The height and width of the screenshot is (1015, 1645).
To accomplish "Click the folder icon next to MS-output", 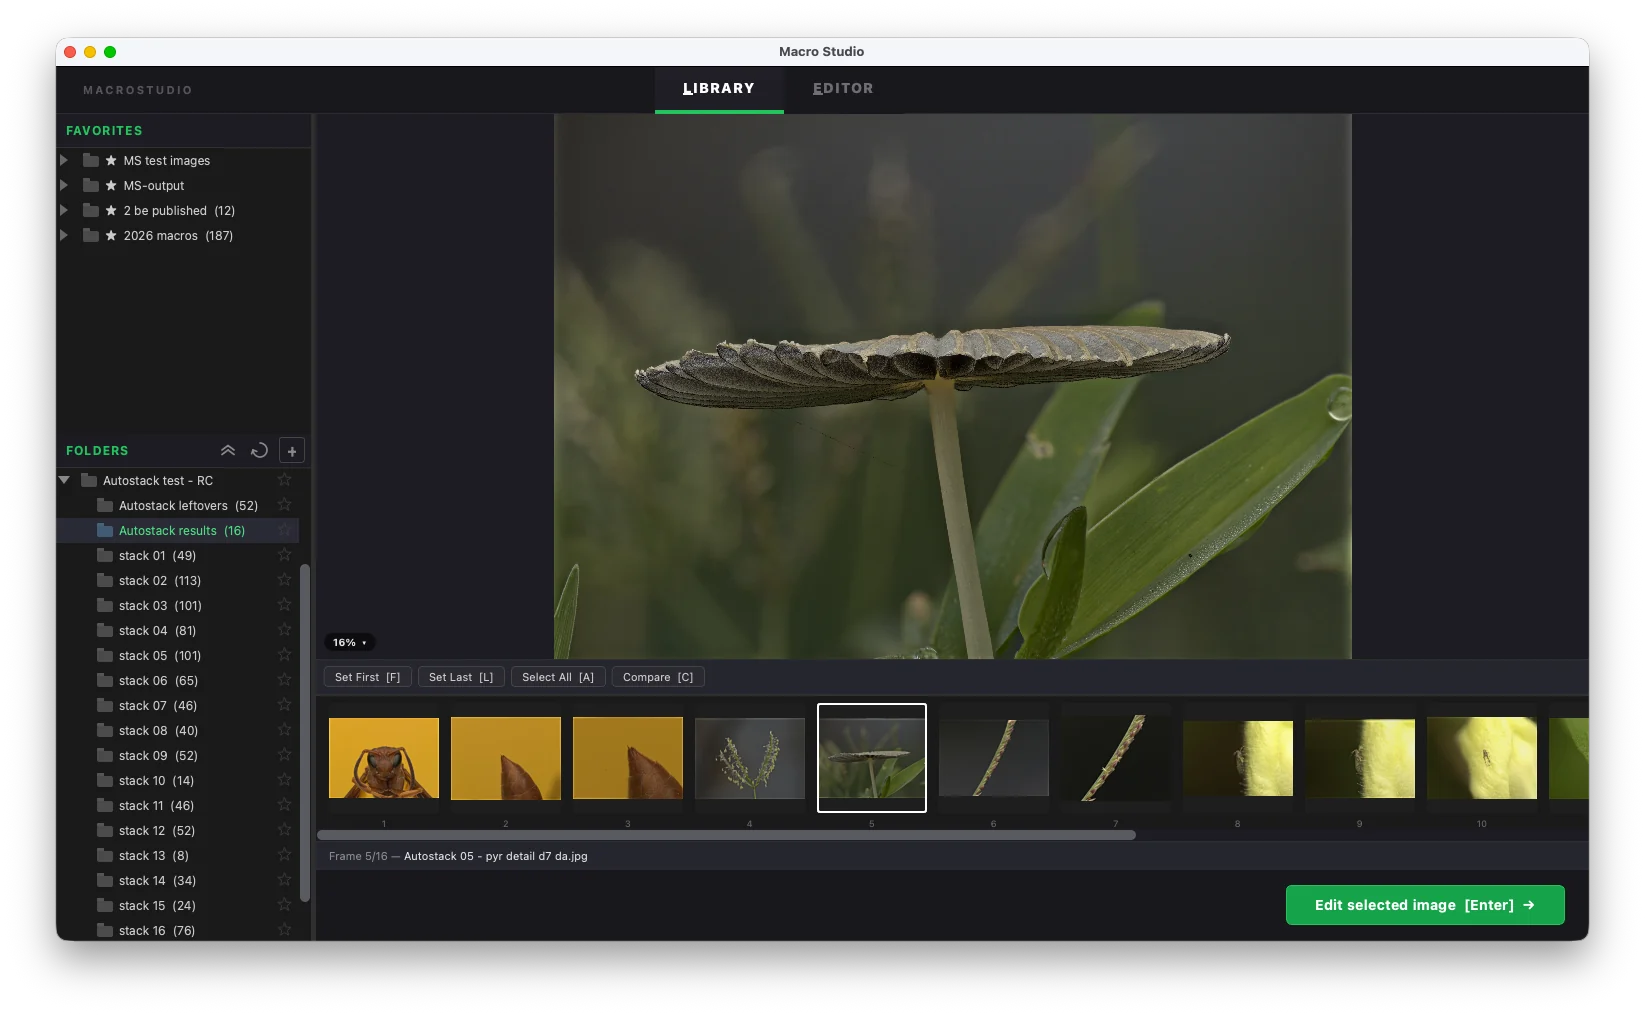I will [91, 185].
